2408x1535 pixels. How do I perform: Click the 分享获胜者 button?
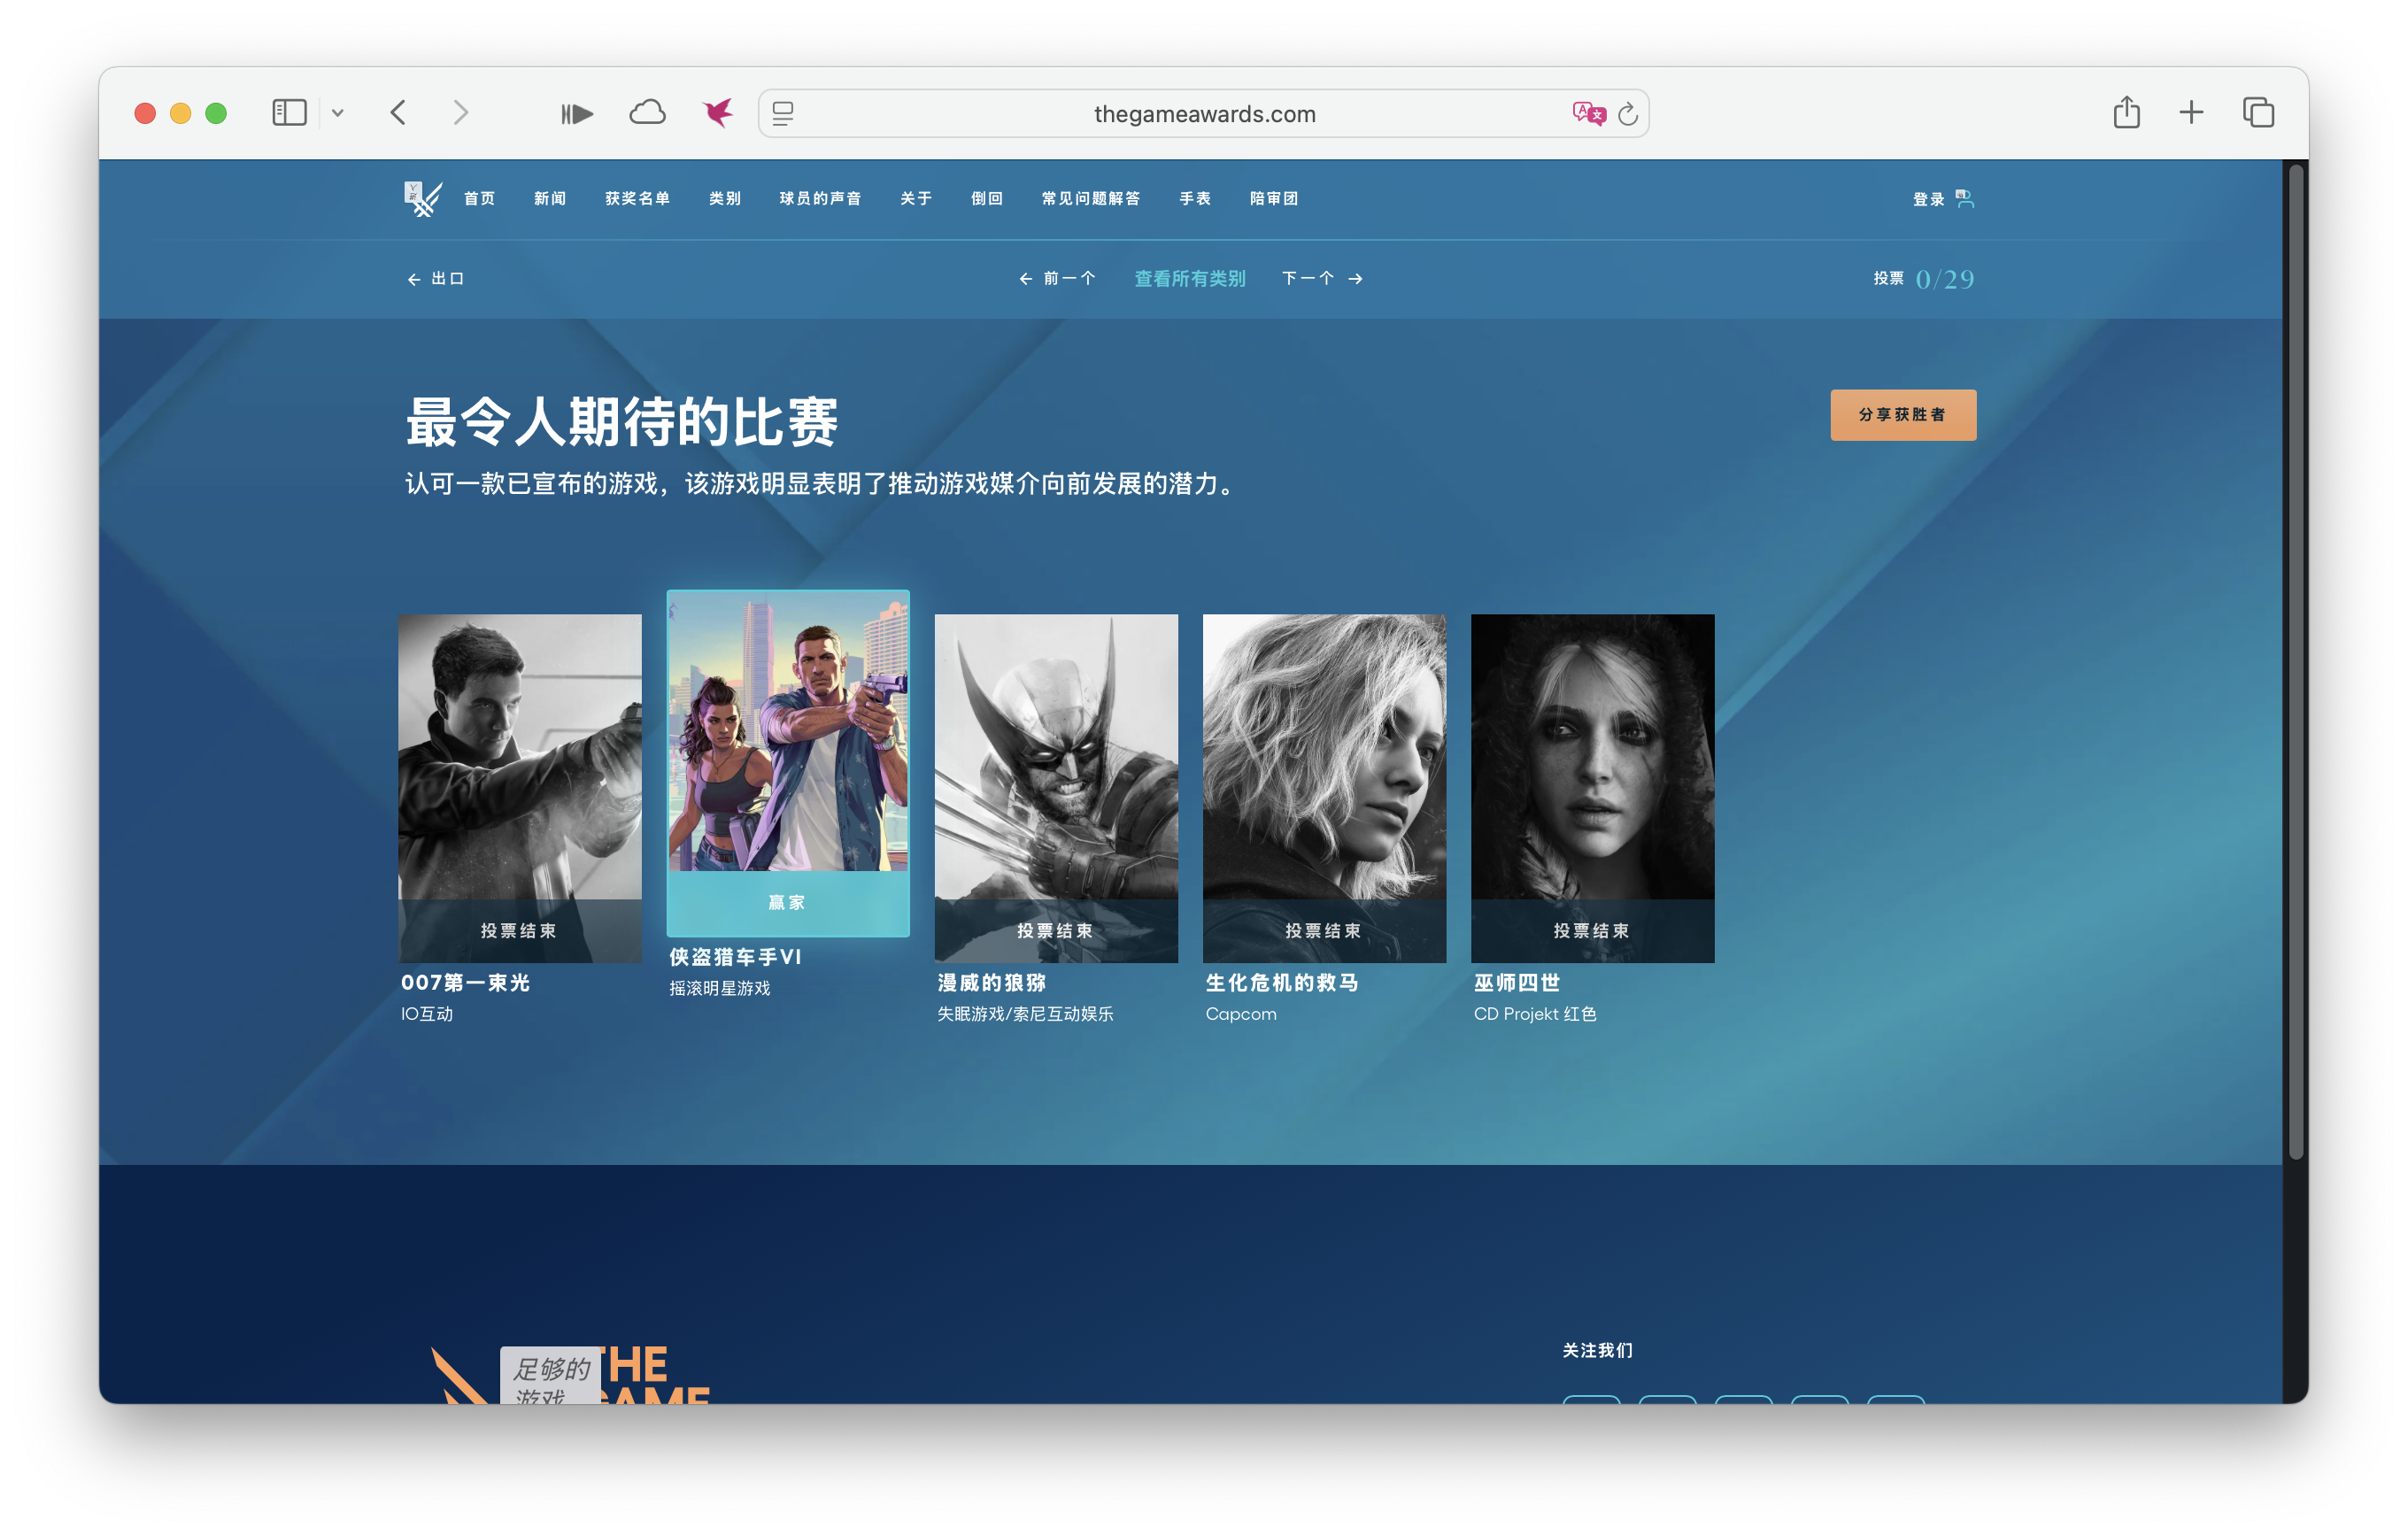point(1903,414)
